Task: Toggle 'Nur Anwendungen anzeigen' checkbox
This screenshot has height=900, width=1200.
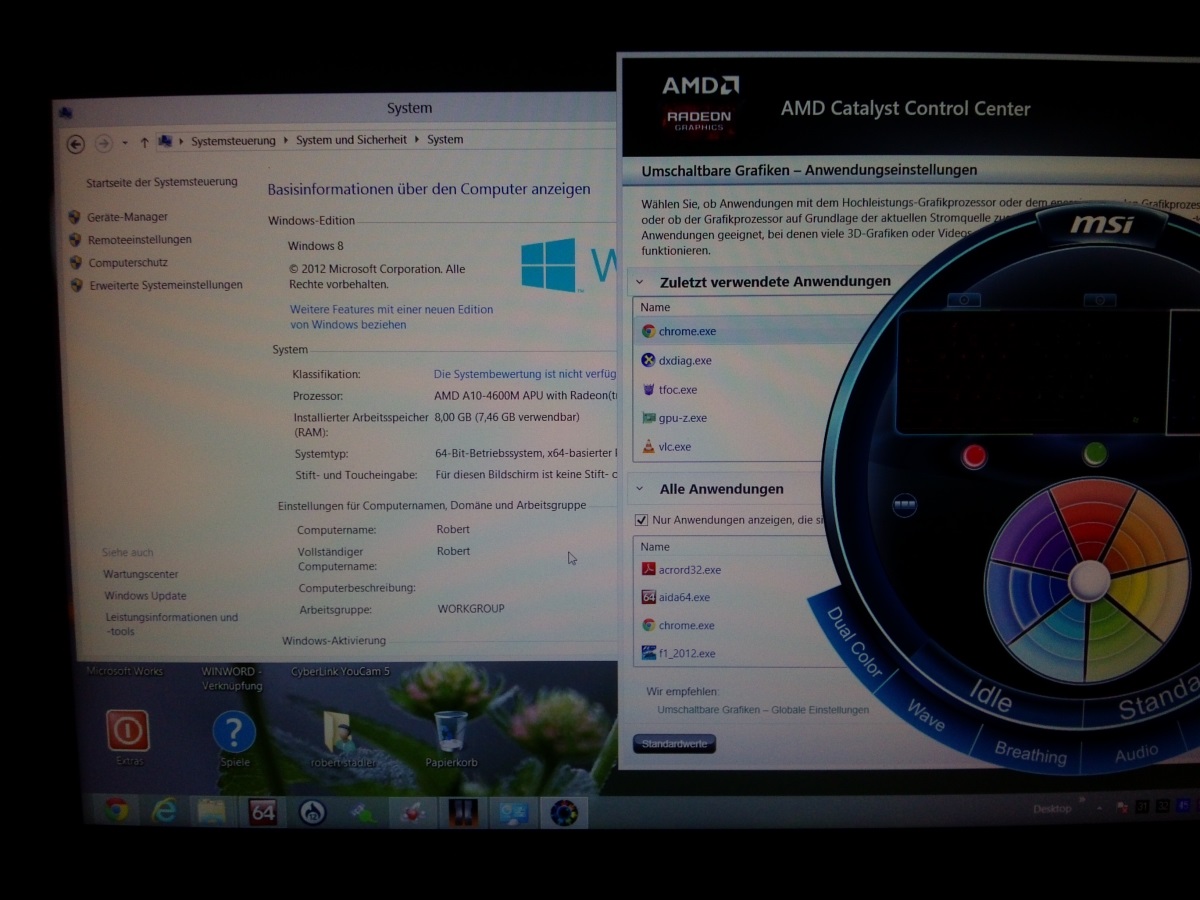Action: [641, 520]
